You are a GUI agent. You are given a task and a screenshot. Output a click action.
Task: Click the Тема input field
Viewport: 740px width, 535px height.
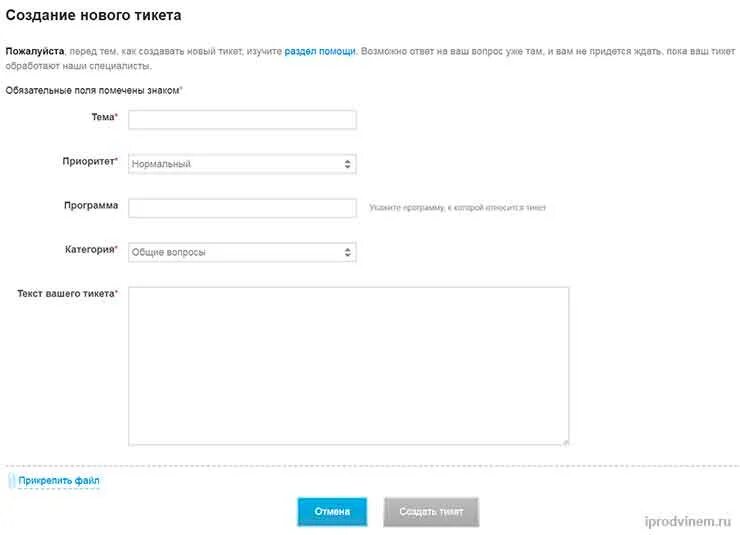tap(242, 120)
